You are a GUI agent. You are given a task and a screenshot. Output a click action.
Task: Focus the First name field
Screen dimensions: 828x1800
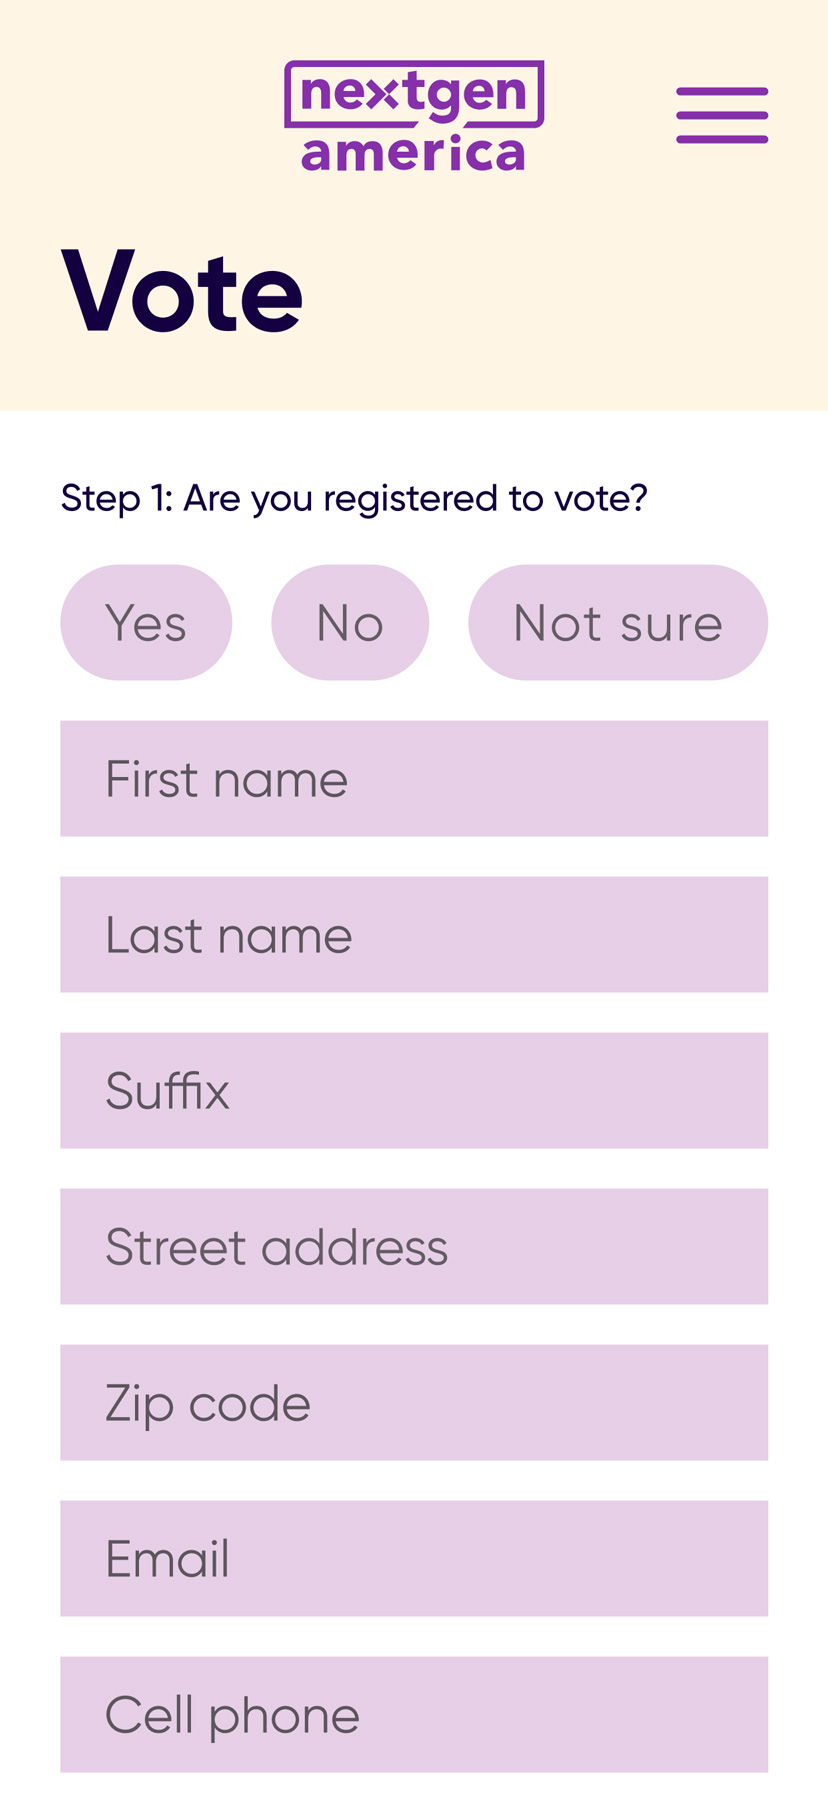click(414, 779)
